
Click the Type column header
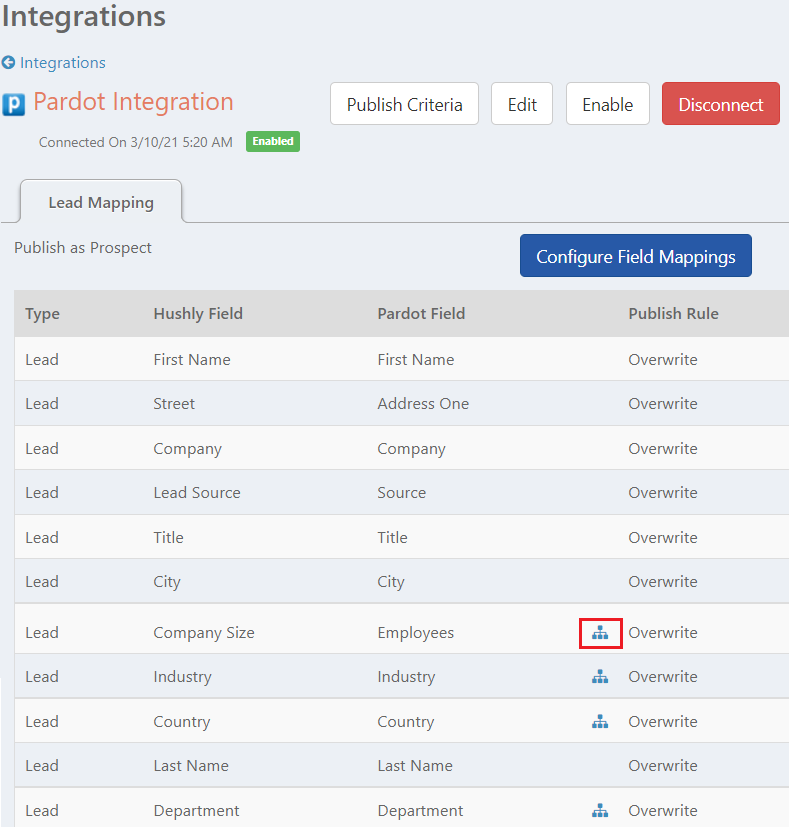coord(43,314)
